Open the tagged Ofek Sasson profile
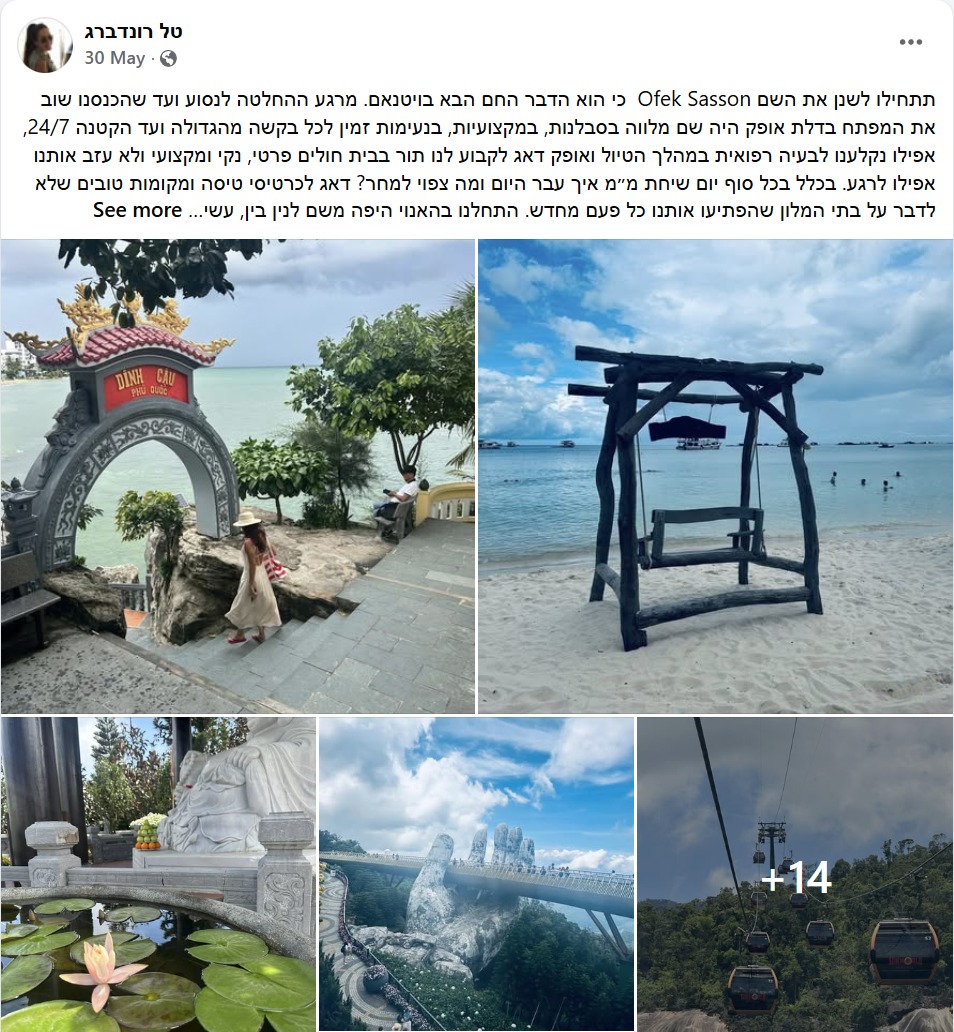Screen dimensions: 954x1032 click(x=694, y=100)
